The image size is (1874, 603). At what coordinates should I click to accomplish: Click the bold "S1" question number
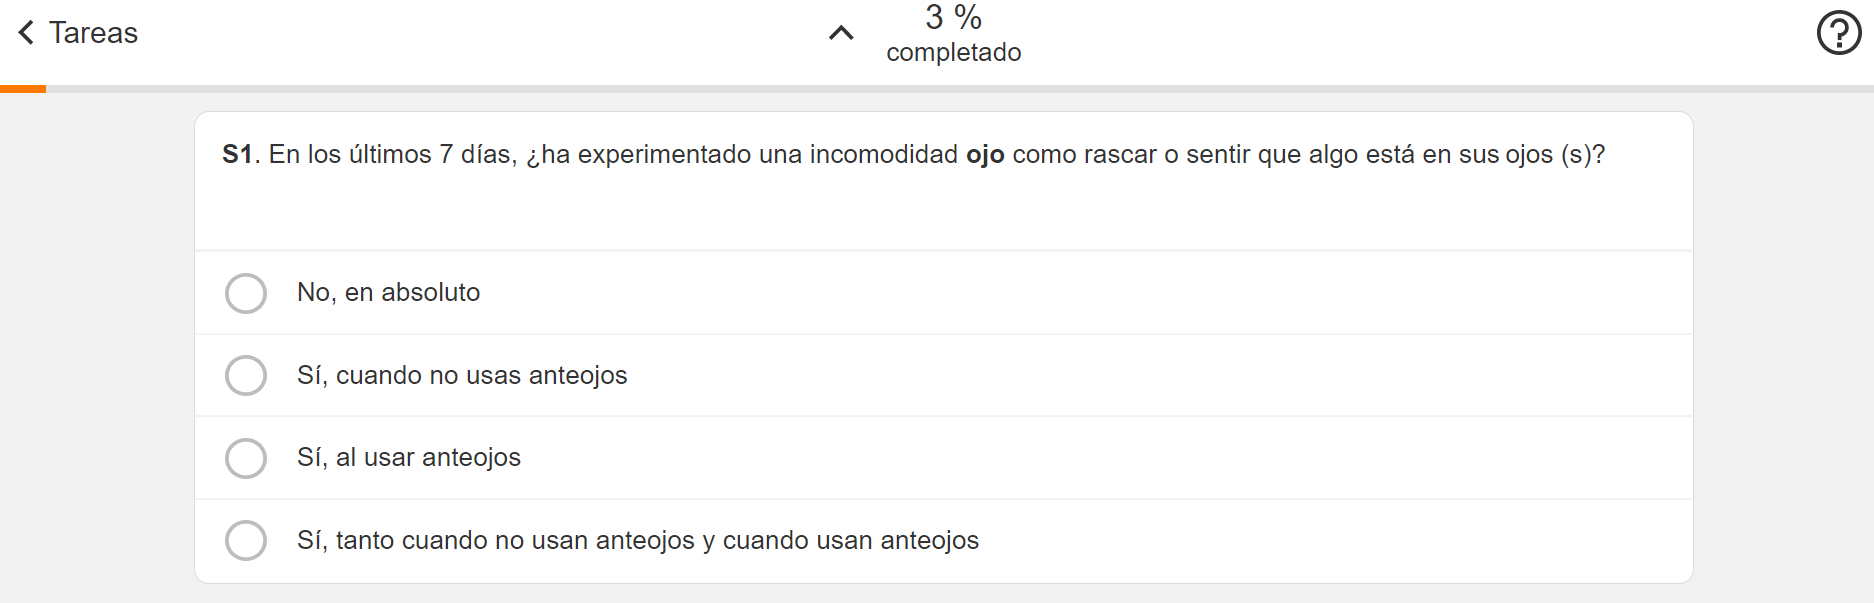click(237, 154)
